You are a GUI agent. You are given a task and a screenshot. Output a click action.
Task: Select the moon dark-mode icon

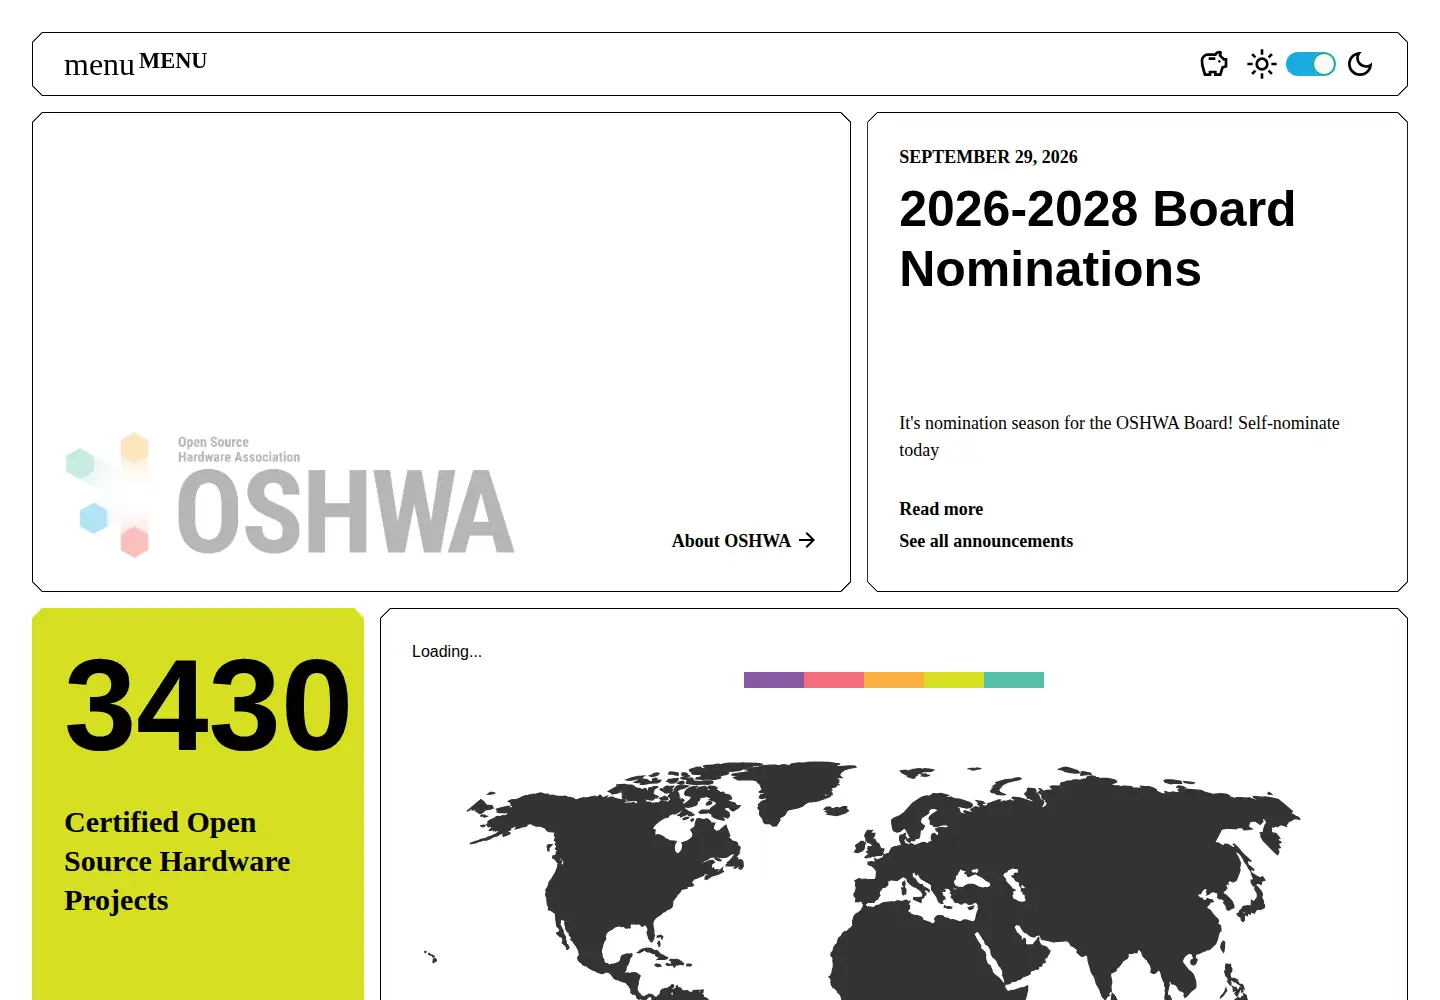click(1360, 64)
